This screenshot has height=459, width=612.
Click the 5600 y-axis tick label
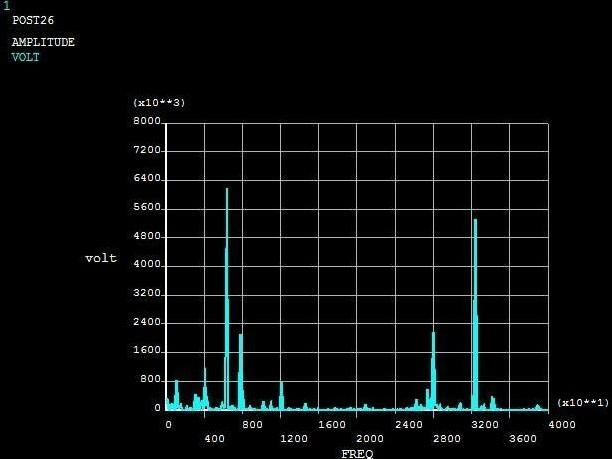tap(147, 207)
